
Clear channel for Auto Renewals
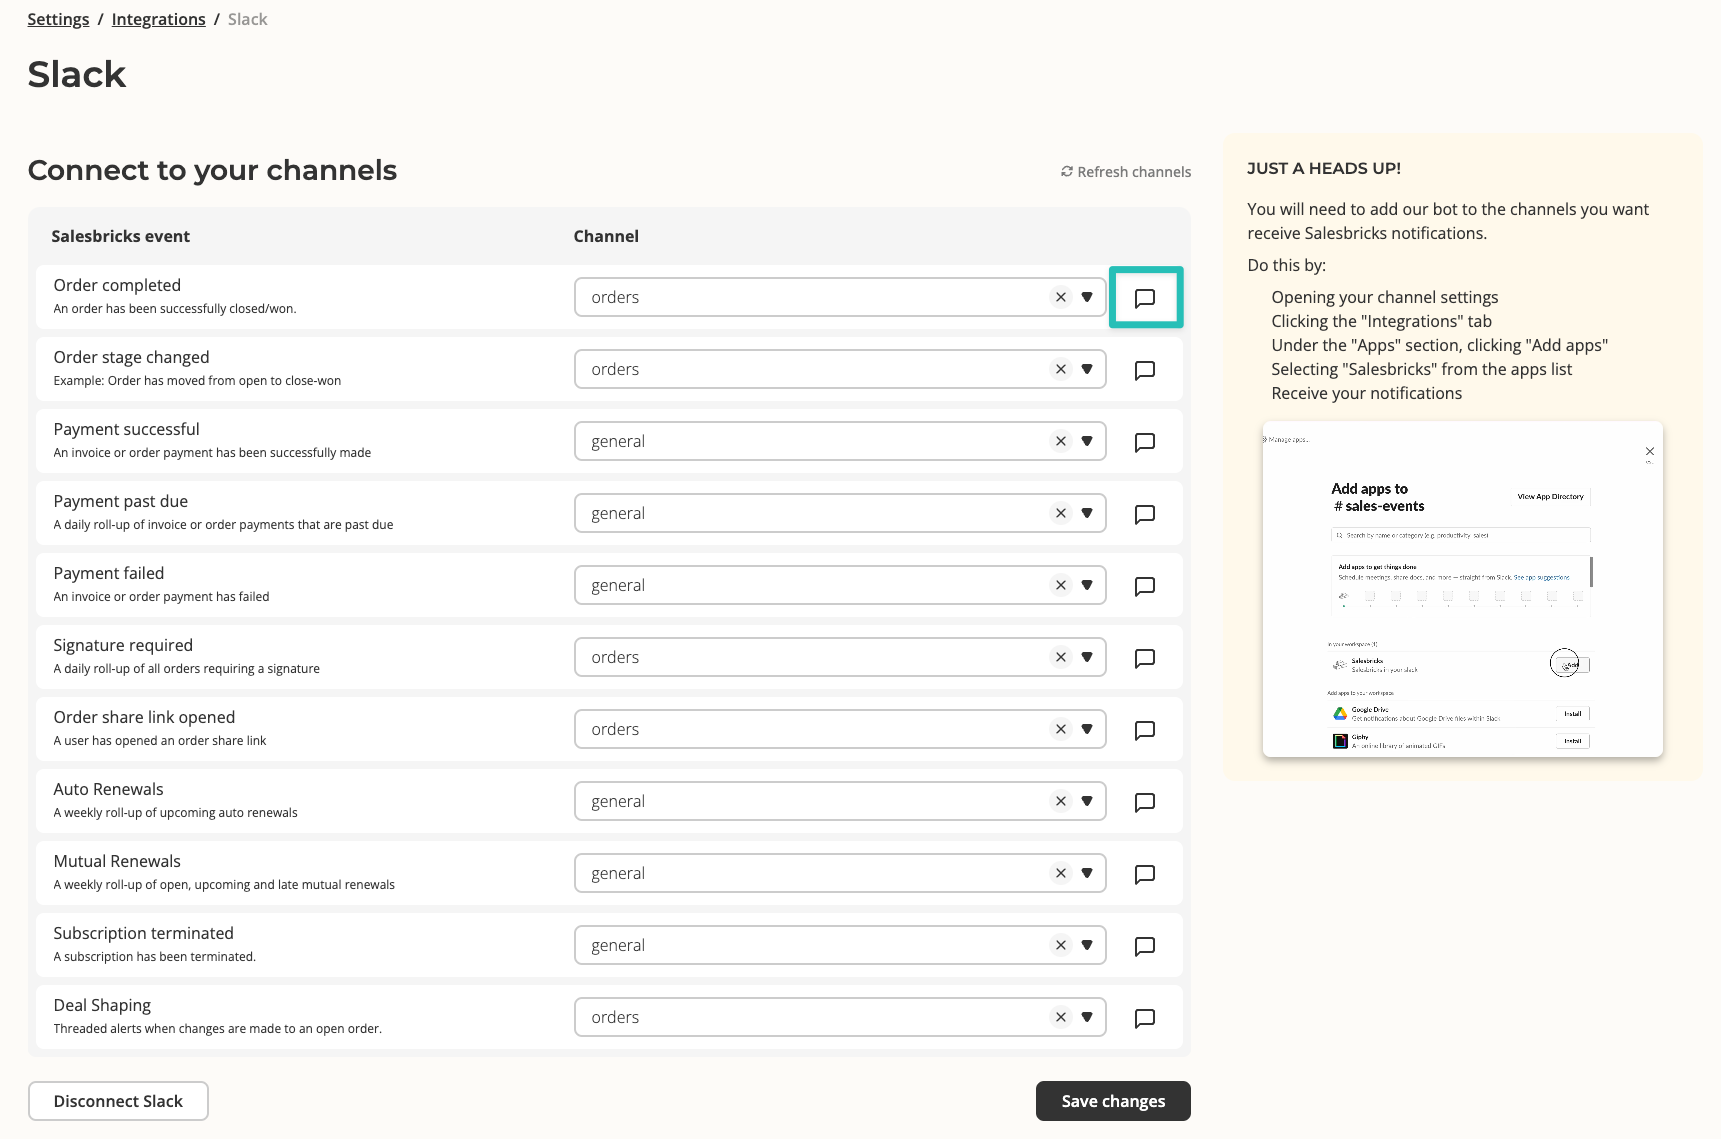click(1061, 801)
